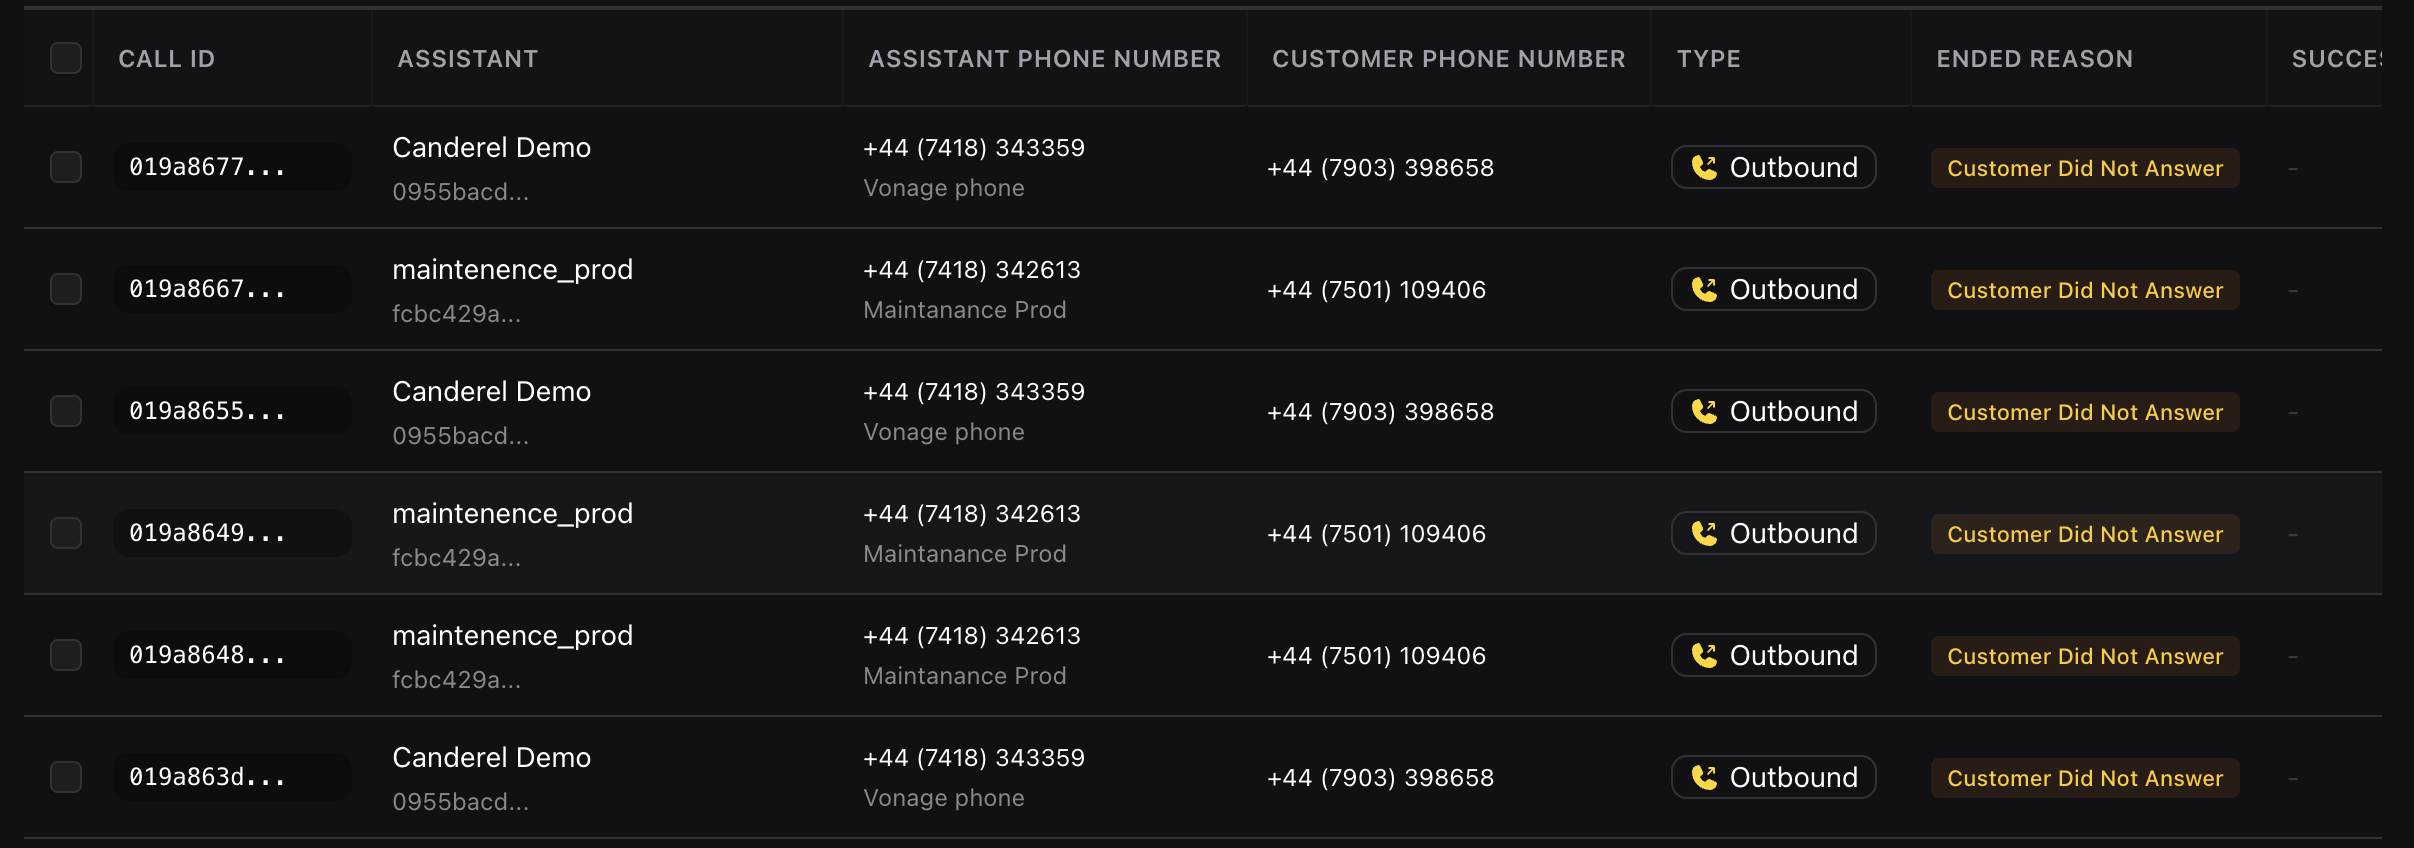The image size is (2414, 848).
Task: Click outbound phone icon for call 019a8649
Action: click(x=1704, y=533)
